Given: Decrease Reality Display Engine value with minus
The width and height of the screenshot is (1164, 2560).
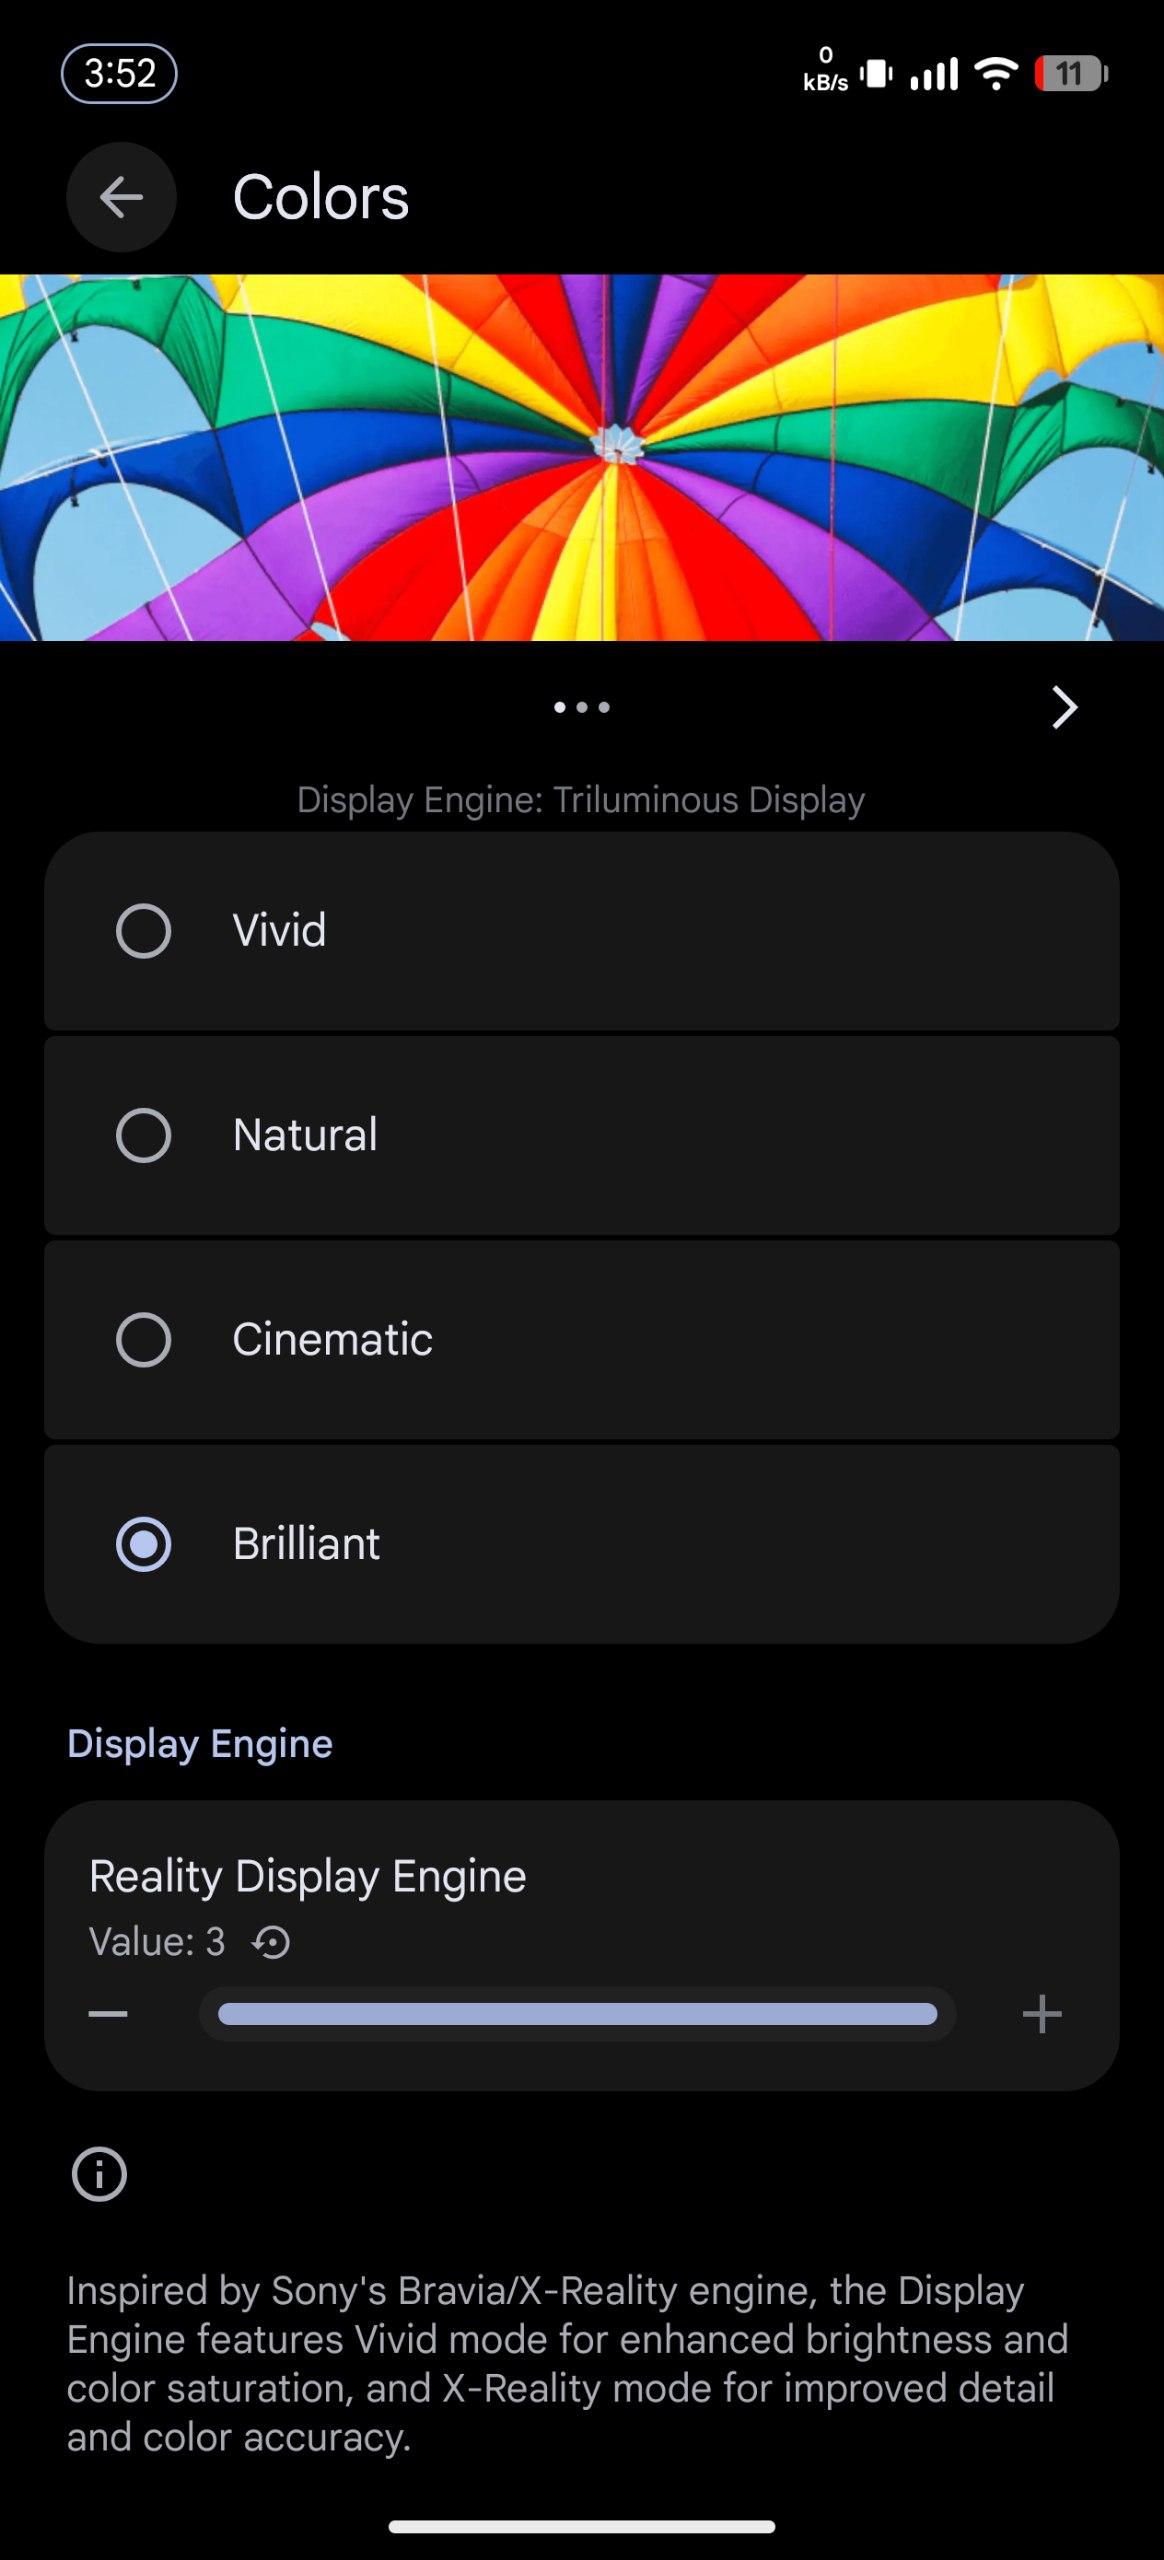Looking at the screenshot, I should [x=108, y=2014].
